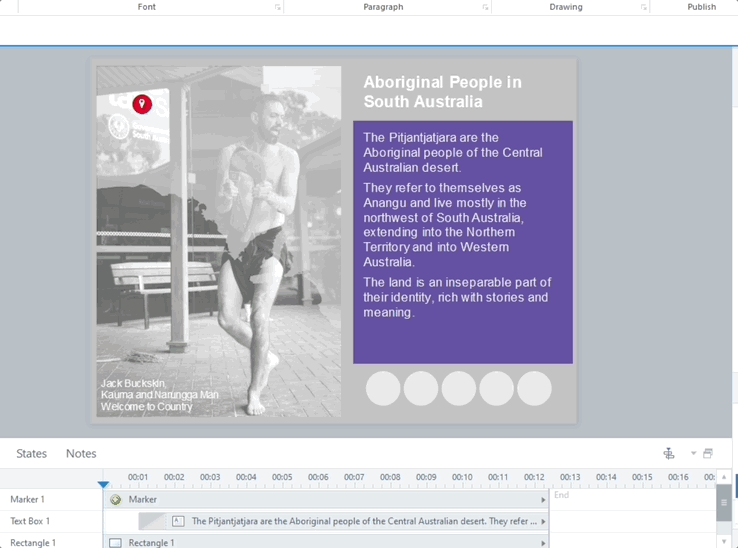Open dropdown arrow beside timeline alignment icon
The height and width of the screenshot is (548, 738).
click(x=693, y=454)
